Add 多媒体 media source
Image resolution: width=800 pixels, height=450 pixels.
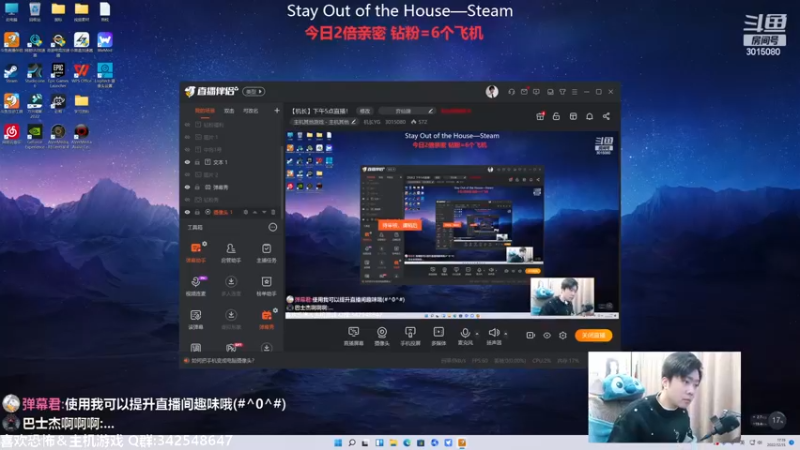439,336
